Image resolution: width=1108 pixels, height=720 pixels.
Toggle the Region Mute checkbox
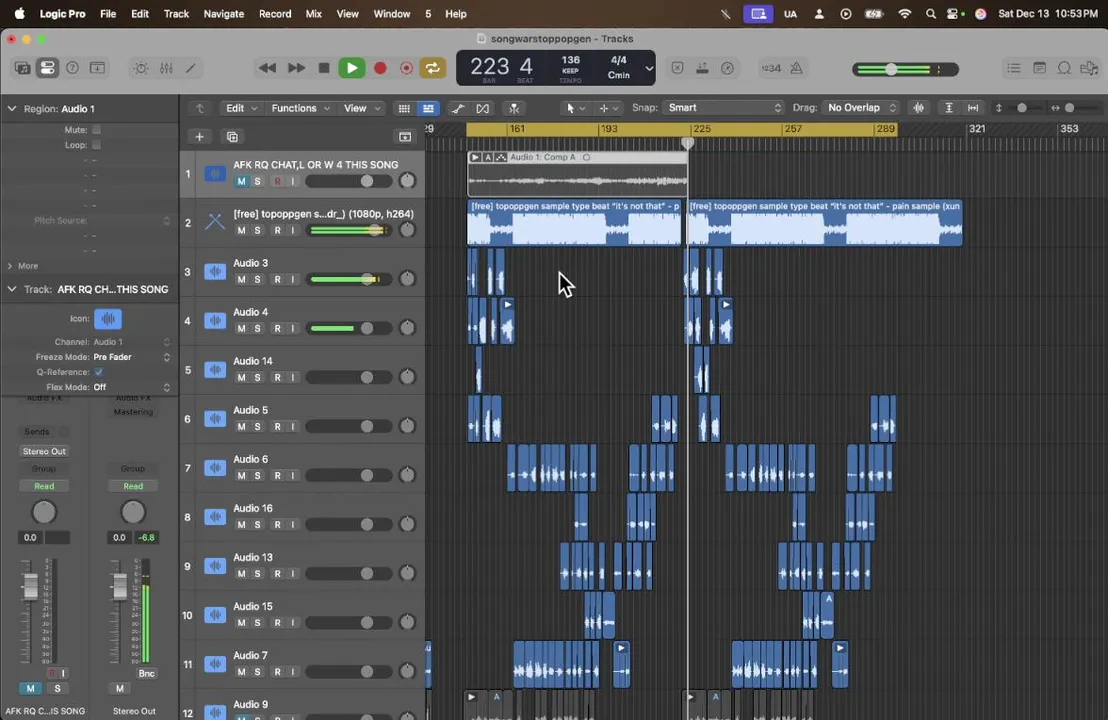pyautogui.click(x=97, y=130)
